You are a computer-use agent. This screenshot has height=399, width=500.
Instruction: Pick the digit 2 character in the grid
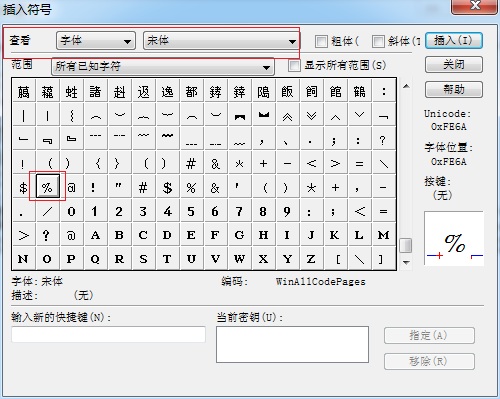click(x=119, y=211)
